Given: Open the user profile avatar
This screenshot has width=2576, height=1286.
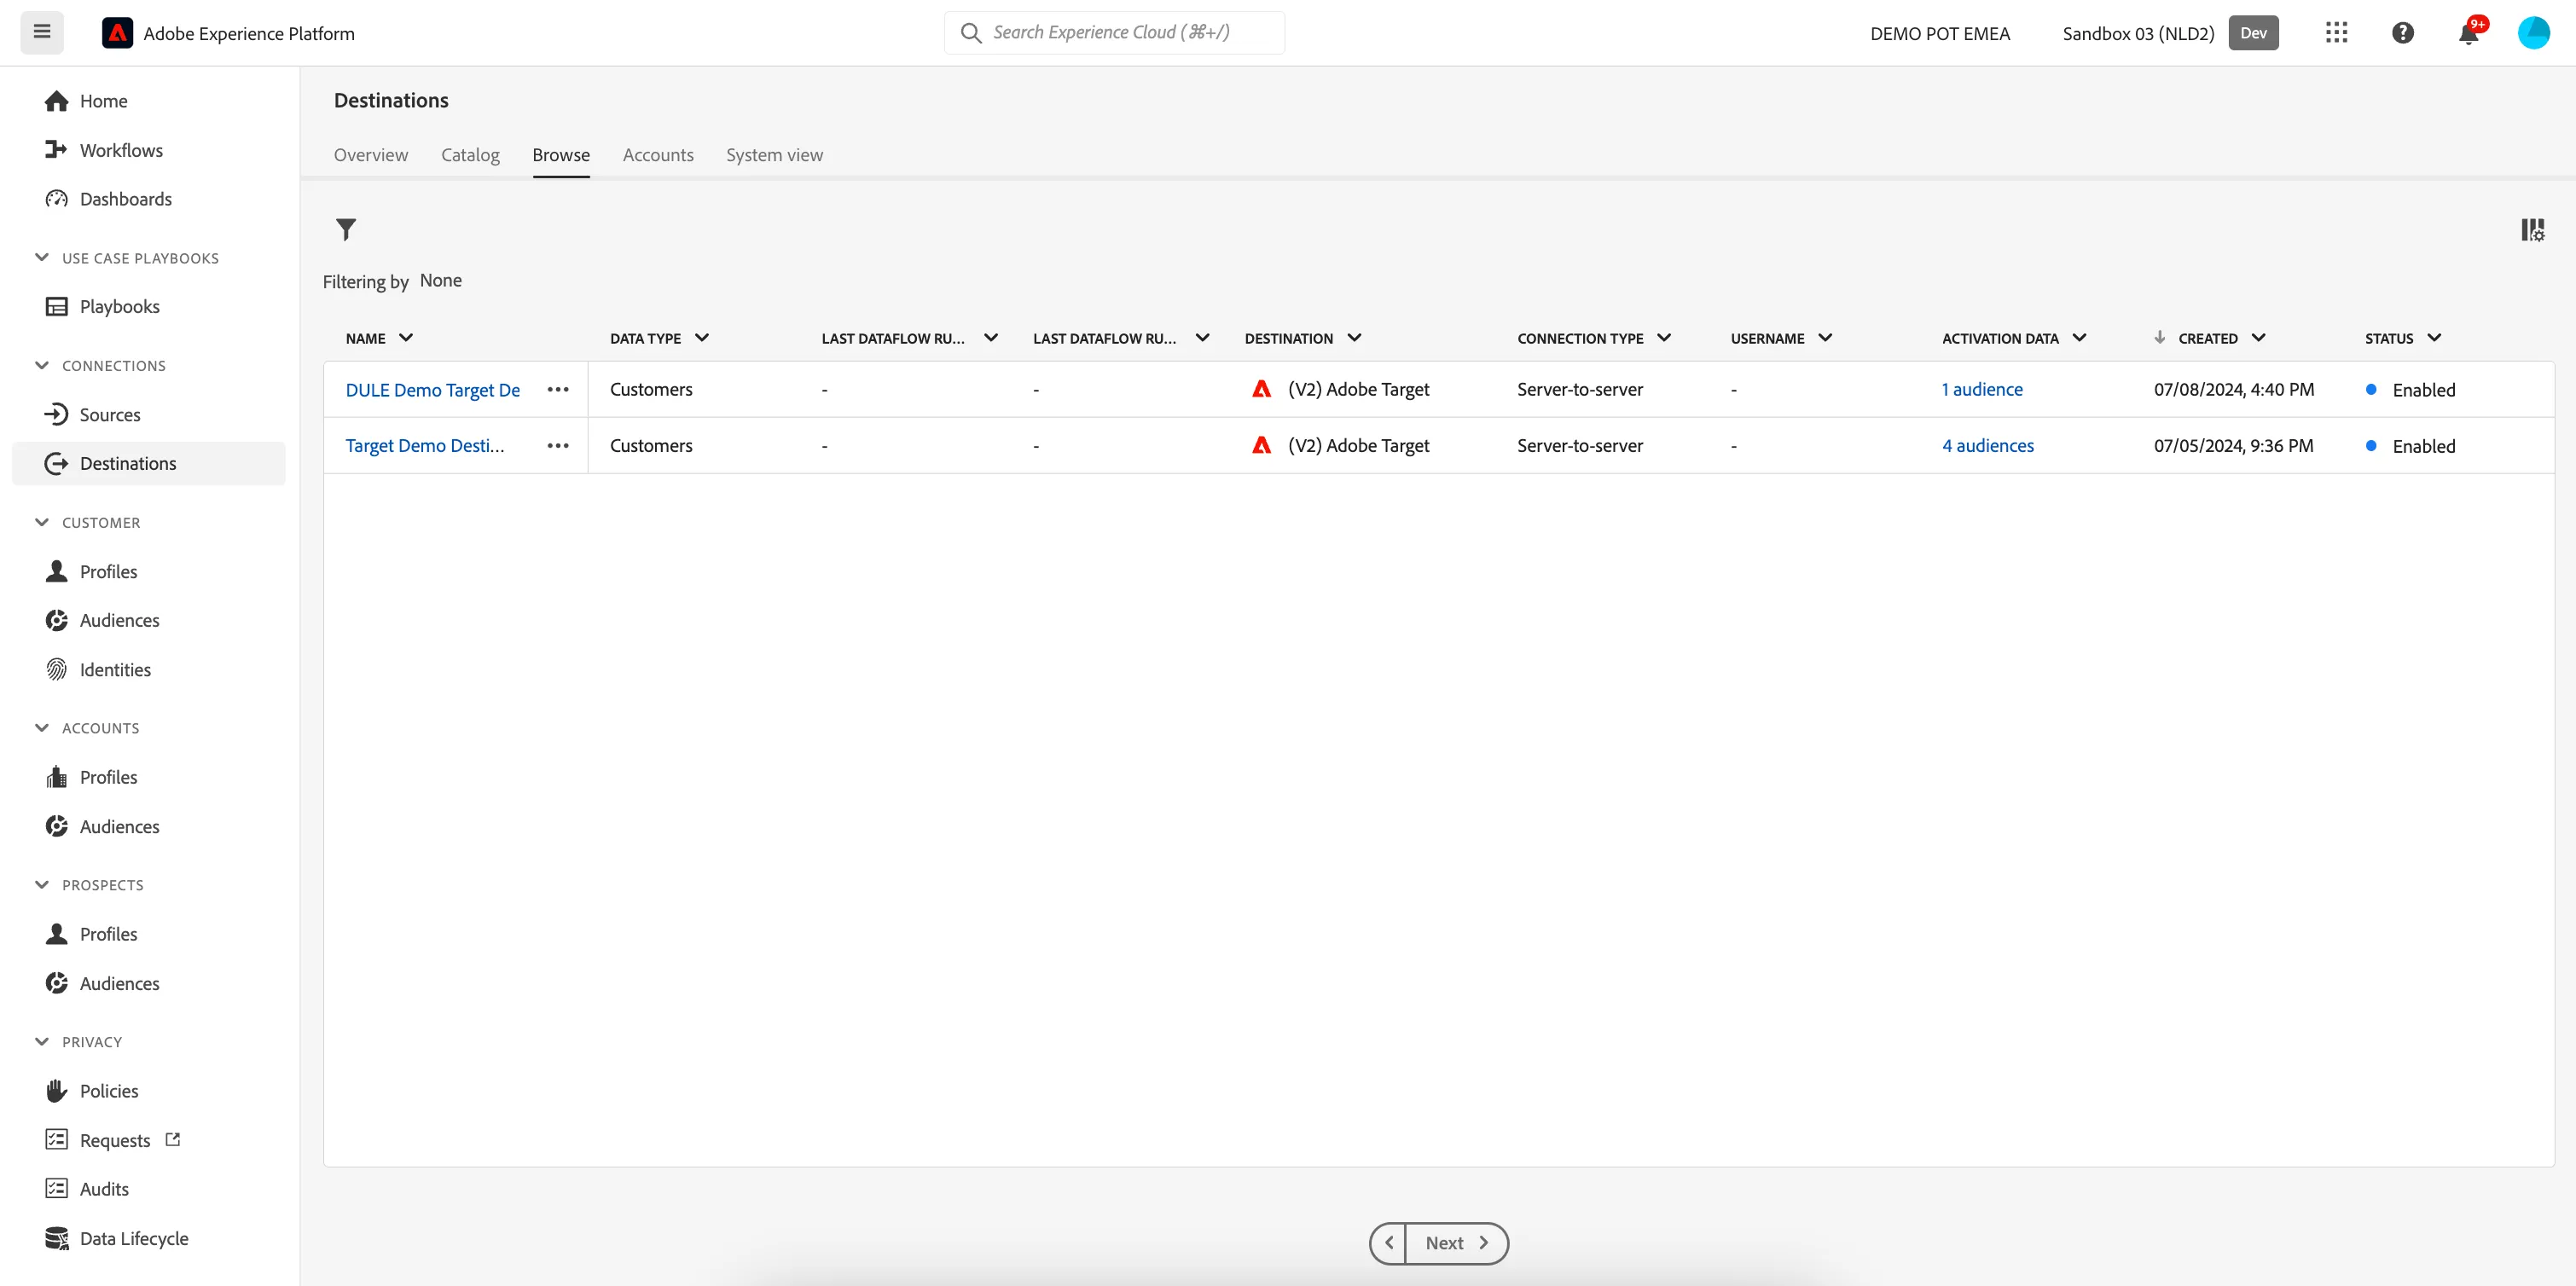Looking at the screenshot, I should point(2533,33).
